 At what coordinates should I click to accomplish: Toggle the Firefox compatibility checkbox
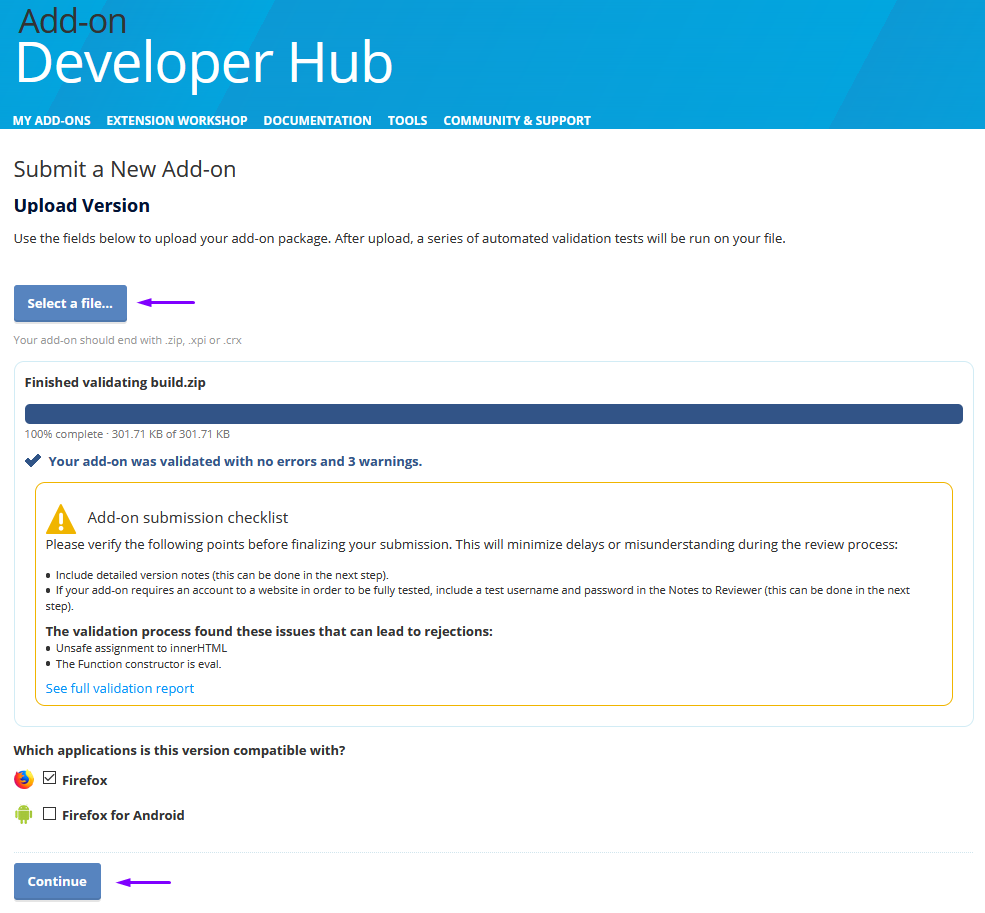pyautogui.click(x=50, y=778)
